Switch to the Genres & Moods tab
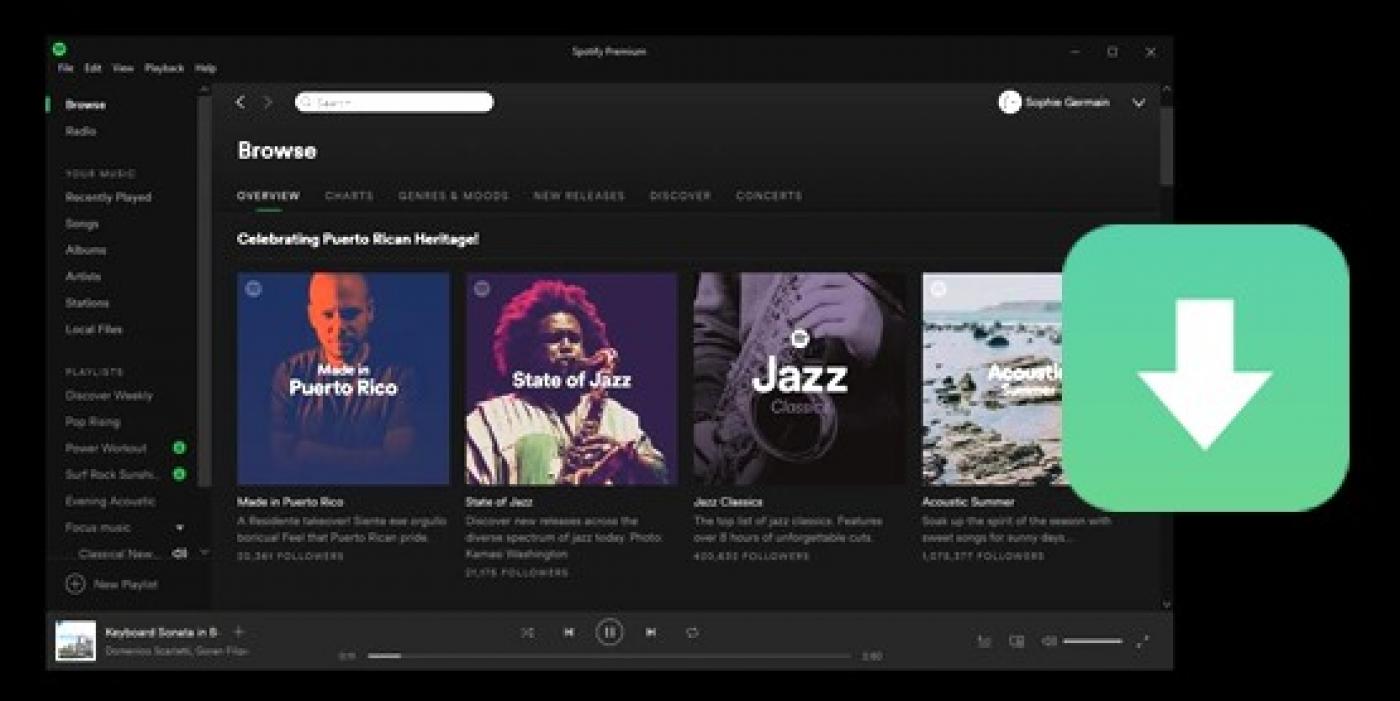Viewport: 1400px width, 701px height. pos(453,196)
